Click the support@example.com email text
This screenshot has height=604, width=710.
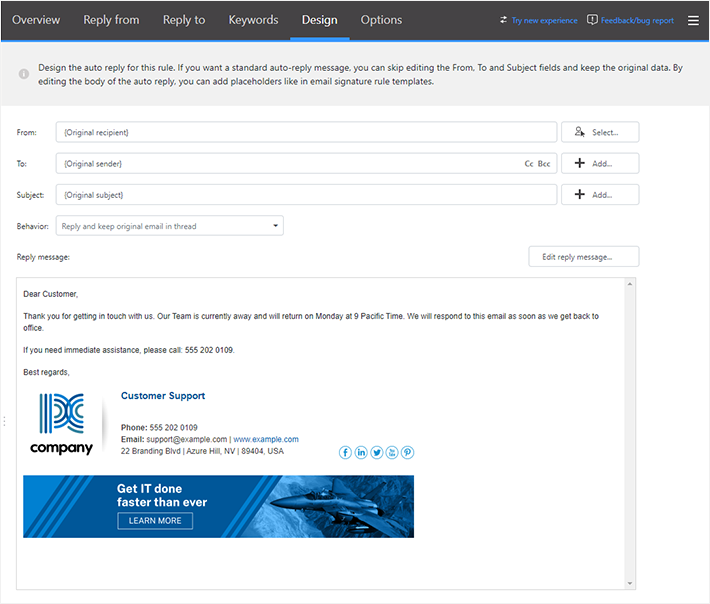(187, 439)
